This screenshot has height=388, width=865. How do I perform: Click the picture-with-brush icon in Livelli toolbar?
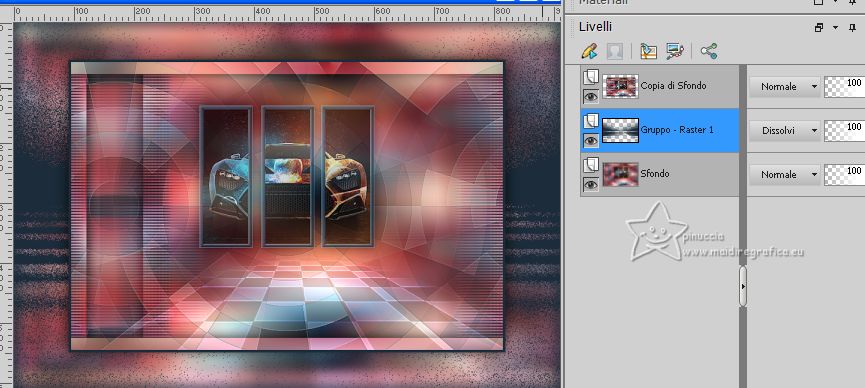[x=648, y=52]
